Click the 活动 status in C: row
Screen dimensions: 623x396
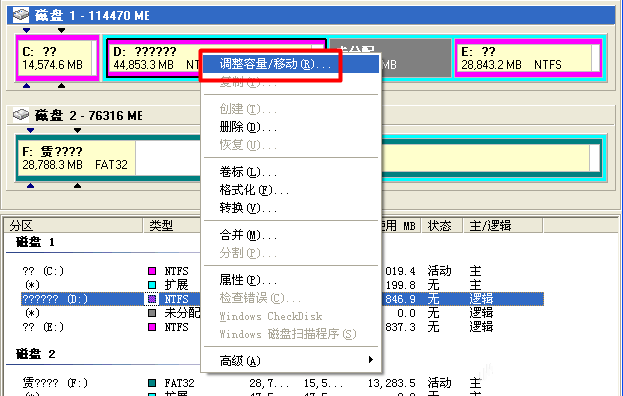click(x=439, y=271)
